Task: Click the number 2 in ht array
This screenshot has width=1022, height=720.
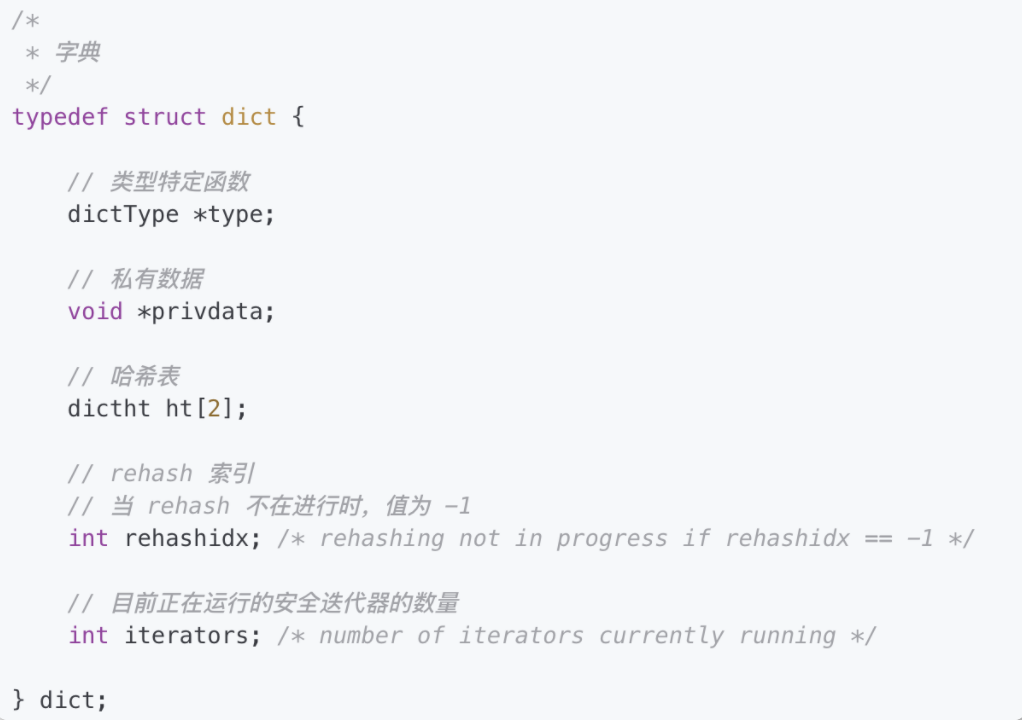Action: [213, 408]
